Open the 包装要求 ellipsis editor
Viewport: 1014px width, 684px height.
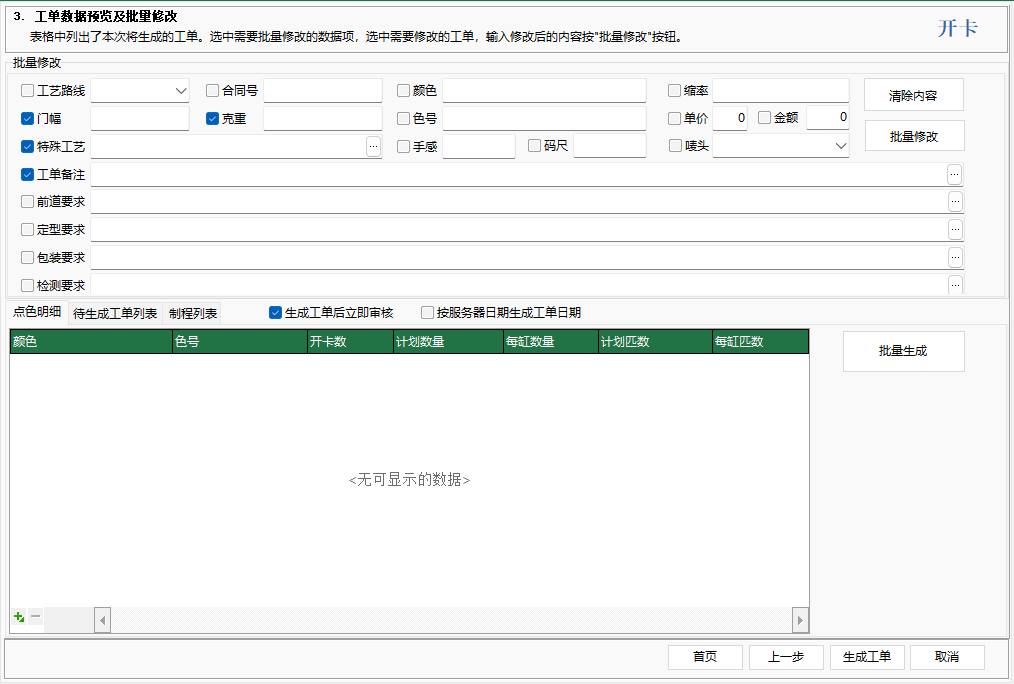click(x=955, y=257)
